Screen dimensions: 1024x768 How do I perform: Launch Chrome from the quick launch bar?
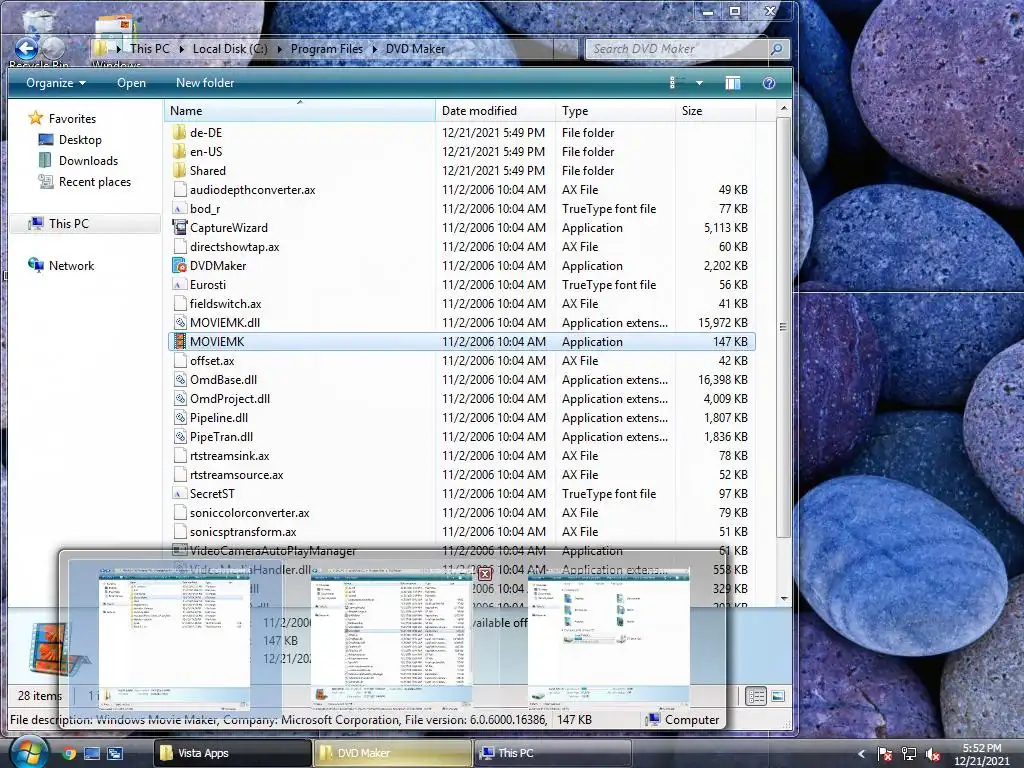[x=69, y=753]
